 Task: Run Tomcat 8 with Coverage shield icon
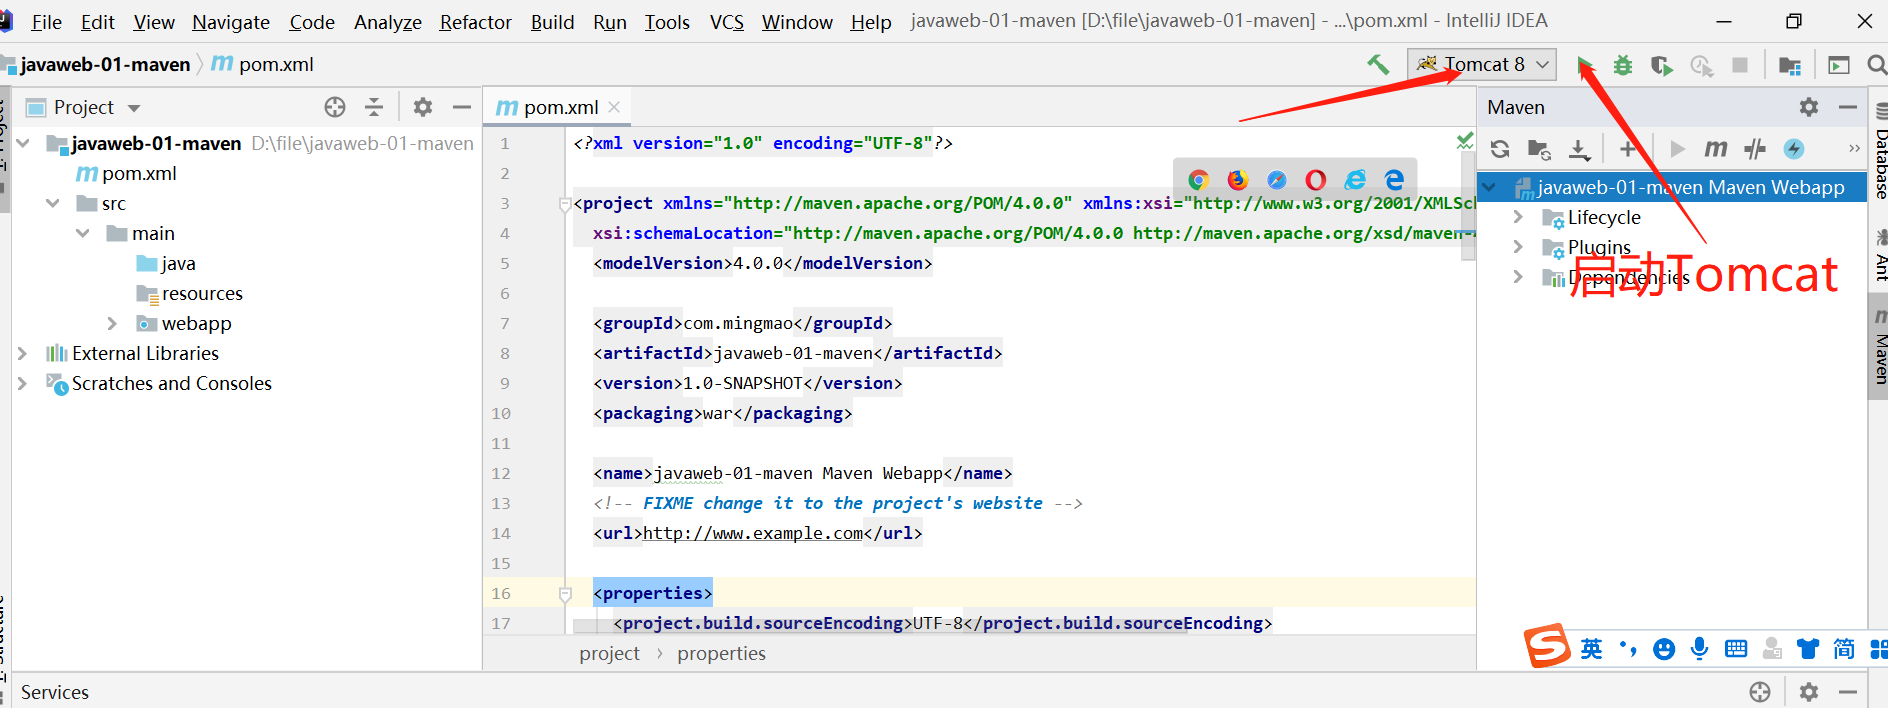1661,65
